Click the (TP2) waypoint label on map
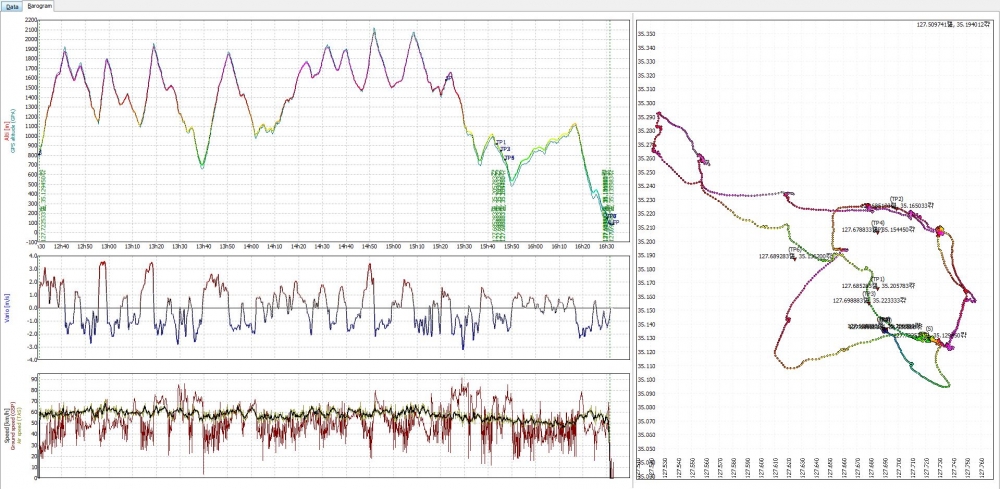 pos(896,199)
